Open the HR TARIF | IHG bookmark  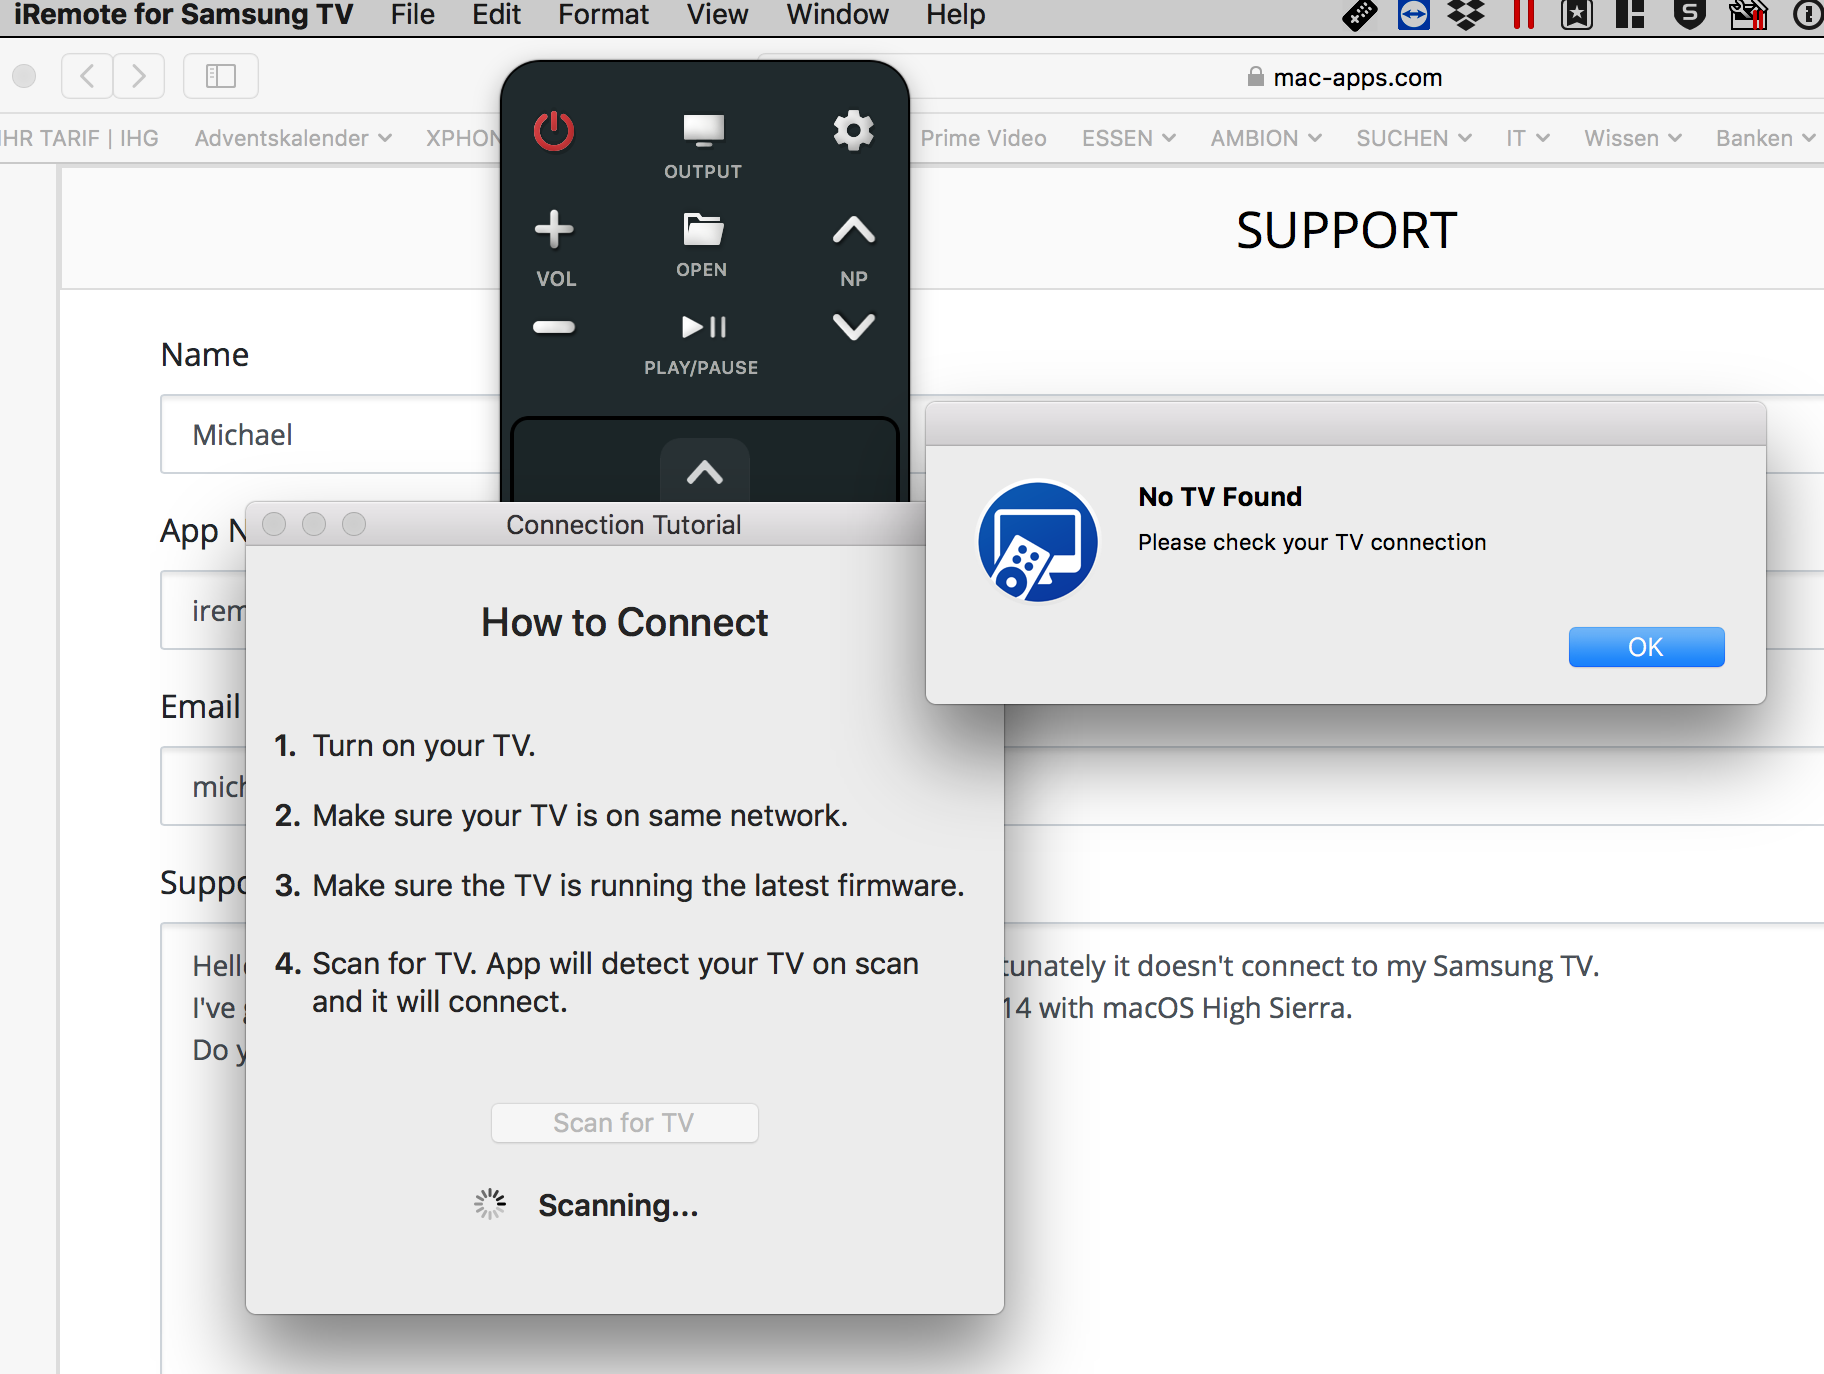pos(80,138)
